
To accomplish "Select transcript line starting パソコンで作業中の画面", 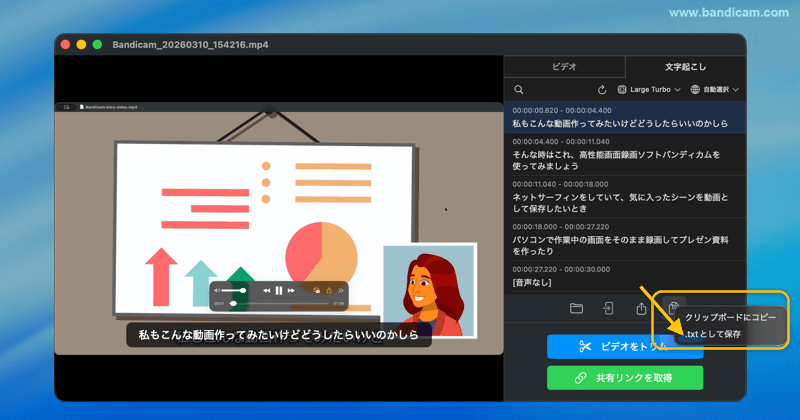I will pos(625,239).
